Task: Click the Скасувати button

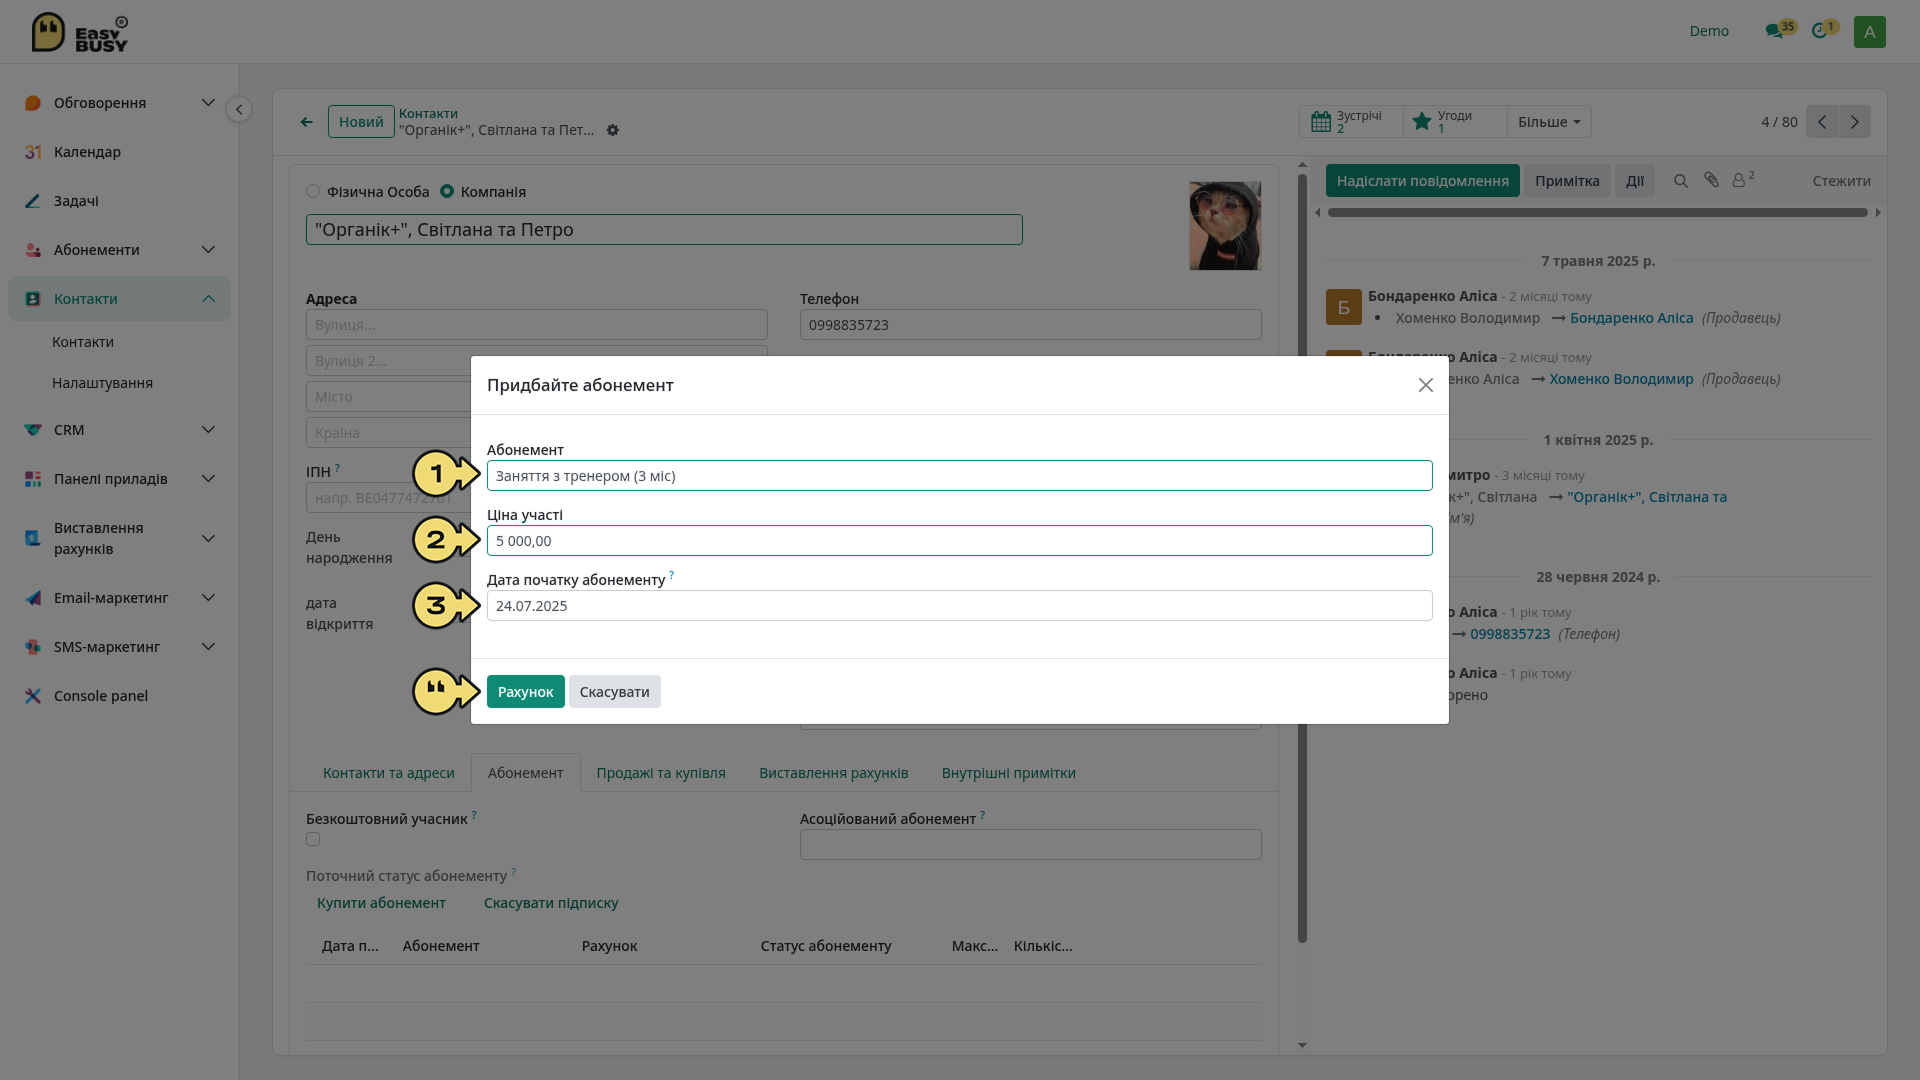Action: pos(614,692)
